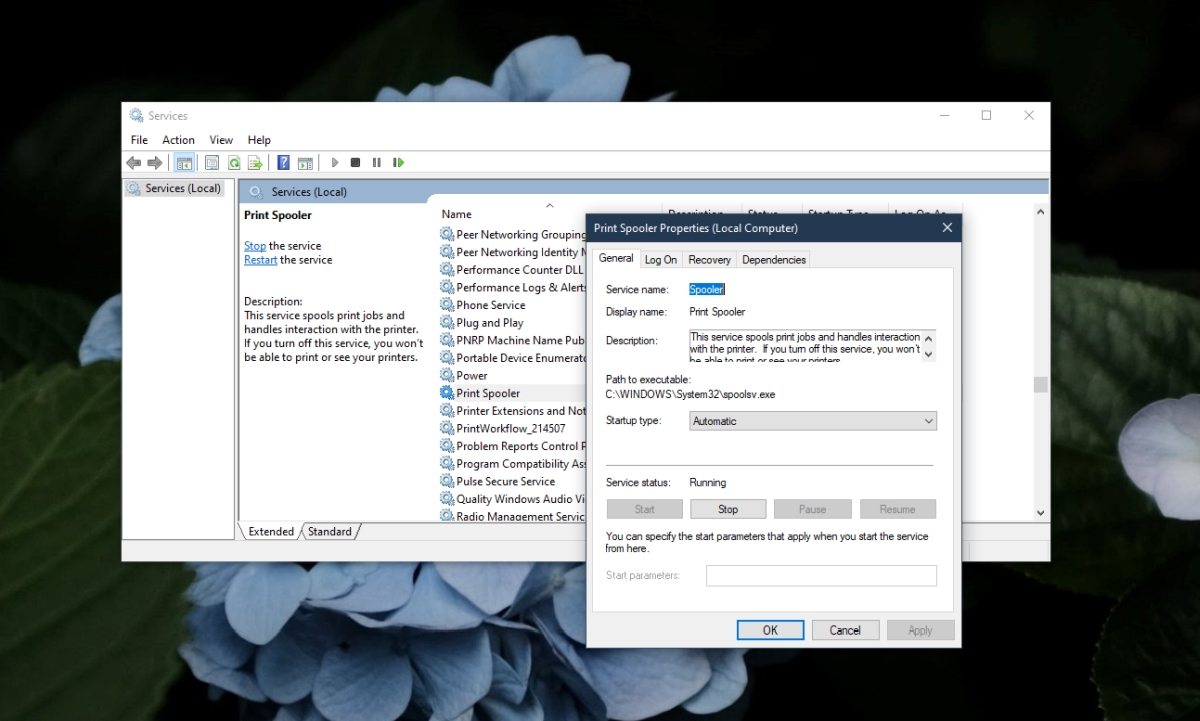Switch to the Dependencies tab
The height and width of the screenshot is (721, 1200).
[x=774, y=260]
